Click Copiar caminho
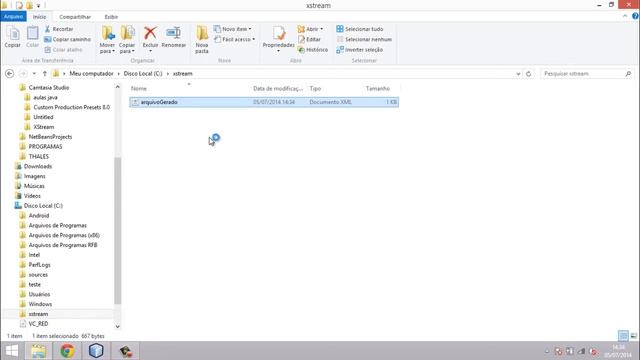Image resolution: width=640 pixels, height=360 pixels. point(67,39)
